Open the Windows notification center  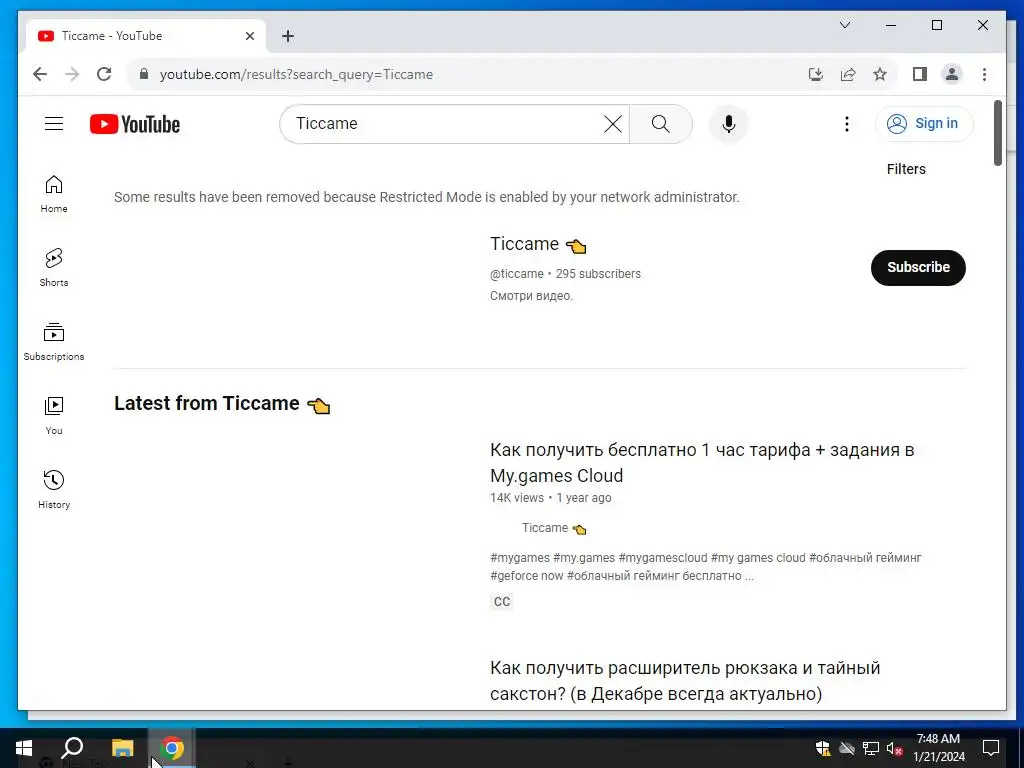(x=991, y=748)
